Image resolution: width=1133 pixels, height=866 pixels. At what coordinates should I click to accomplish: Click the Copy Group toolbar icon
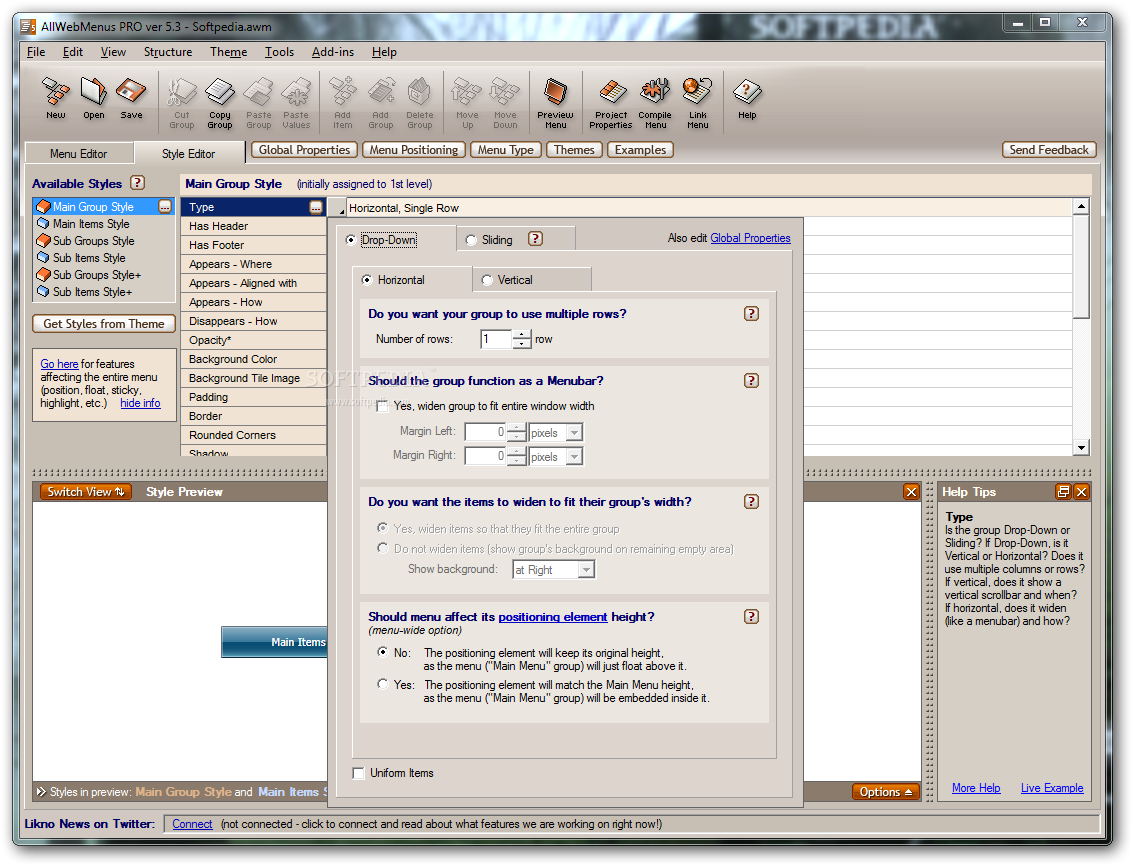point(220,103)
